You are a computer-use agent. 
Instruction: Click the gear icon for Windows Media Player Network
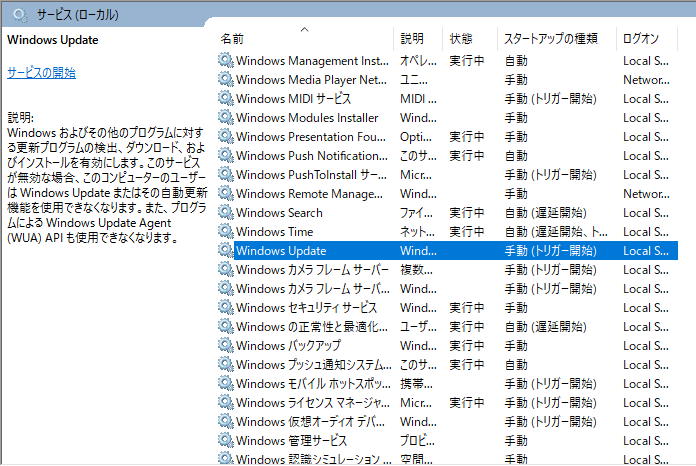coord(226,79)
